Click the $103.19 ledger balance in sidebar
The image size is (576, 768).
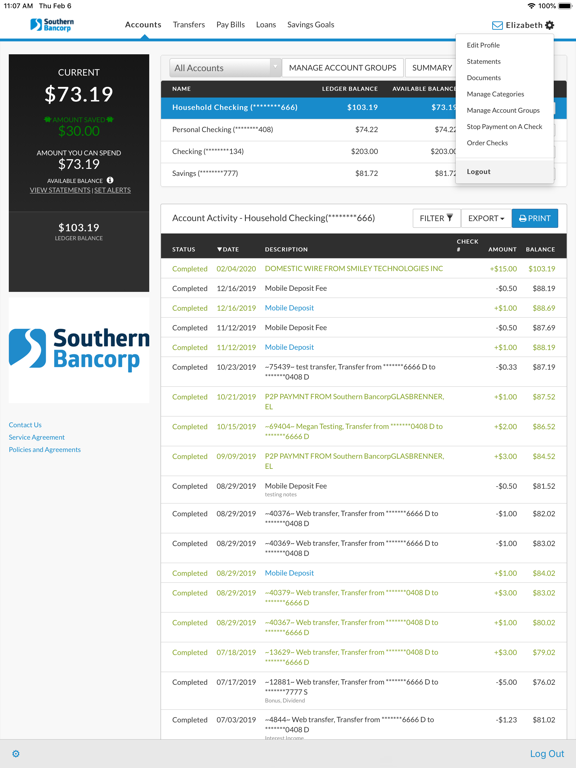click(x=79, y=227)
